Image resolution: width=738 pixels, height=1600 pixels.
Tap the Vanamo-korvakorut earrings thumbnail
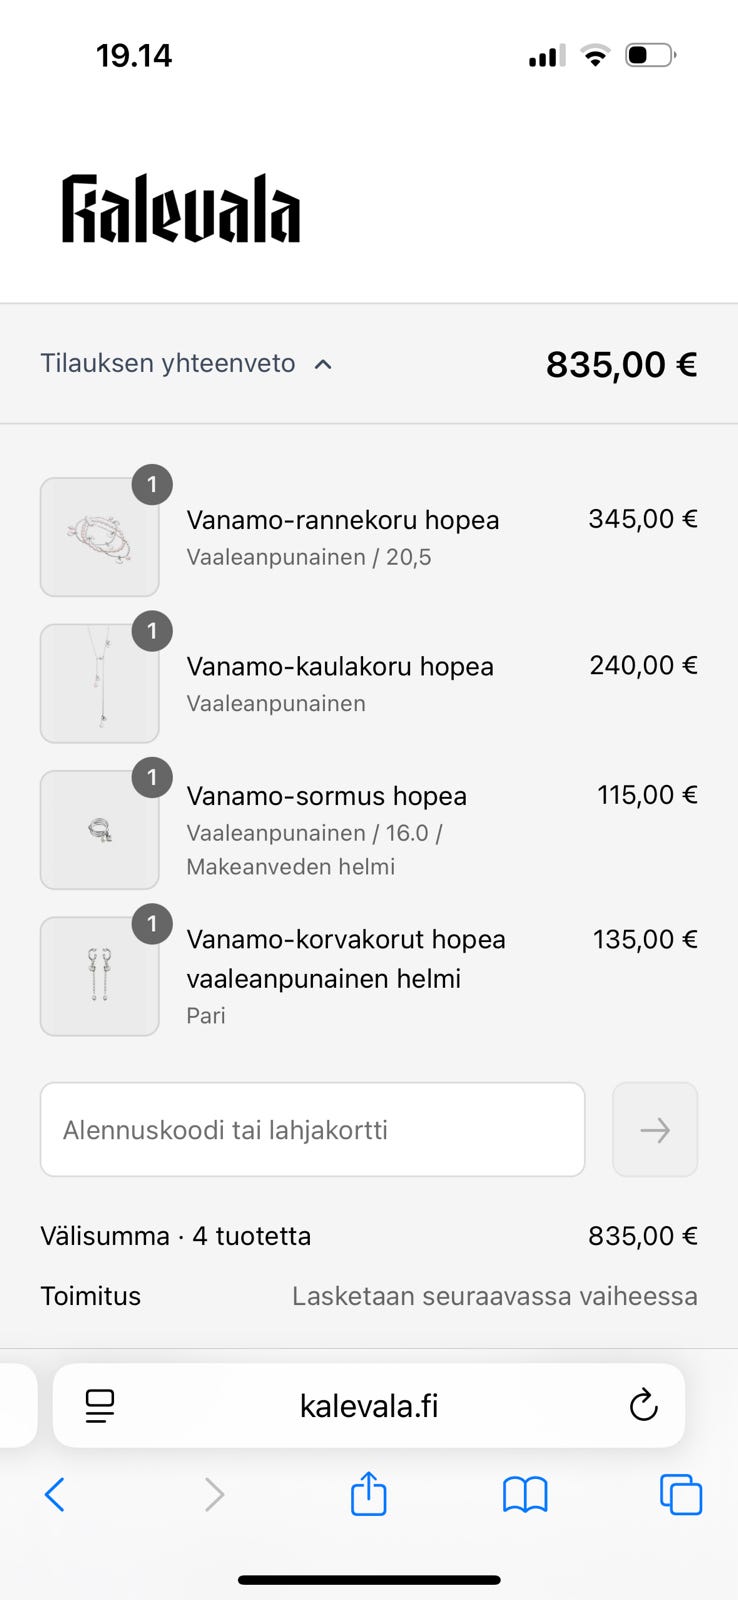[x=100, y=976]
